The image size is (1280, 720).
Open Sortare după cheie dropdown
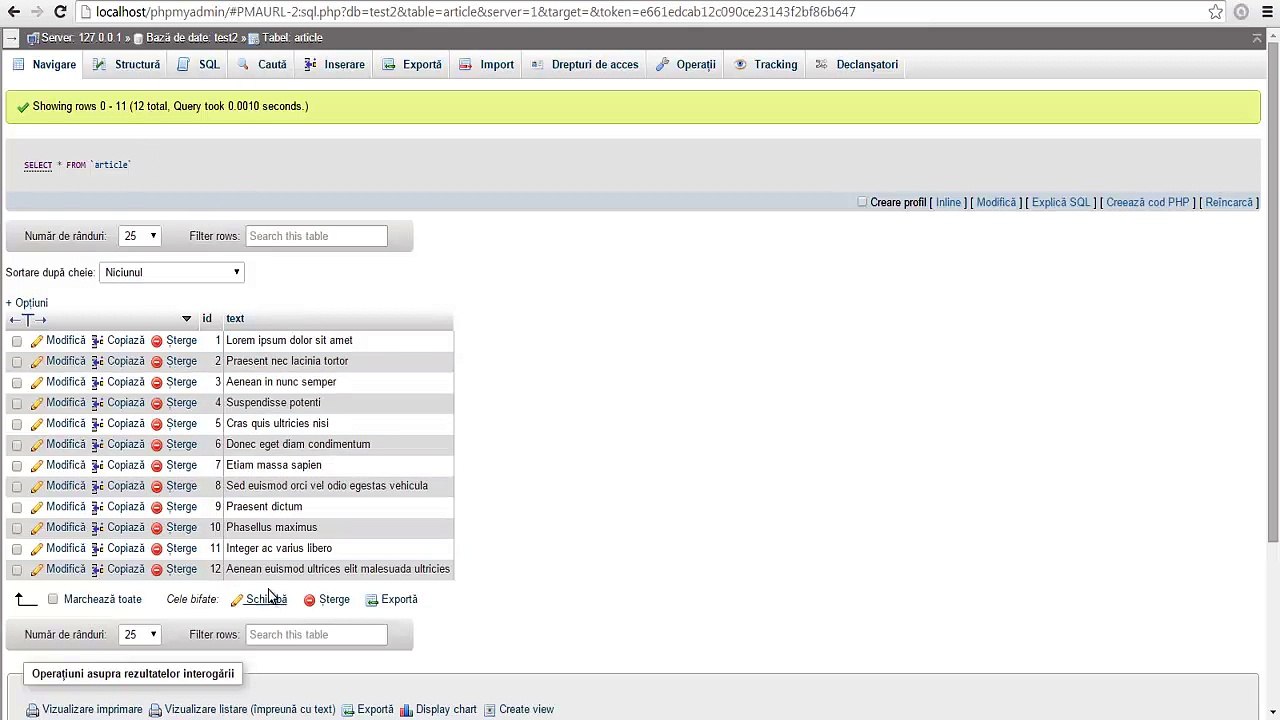[x=172, y=272]
